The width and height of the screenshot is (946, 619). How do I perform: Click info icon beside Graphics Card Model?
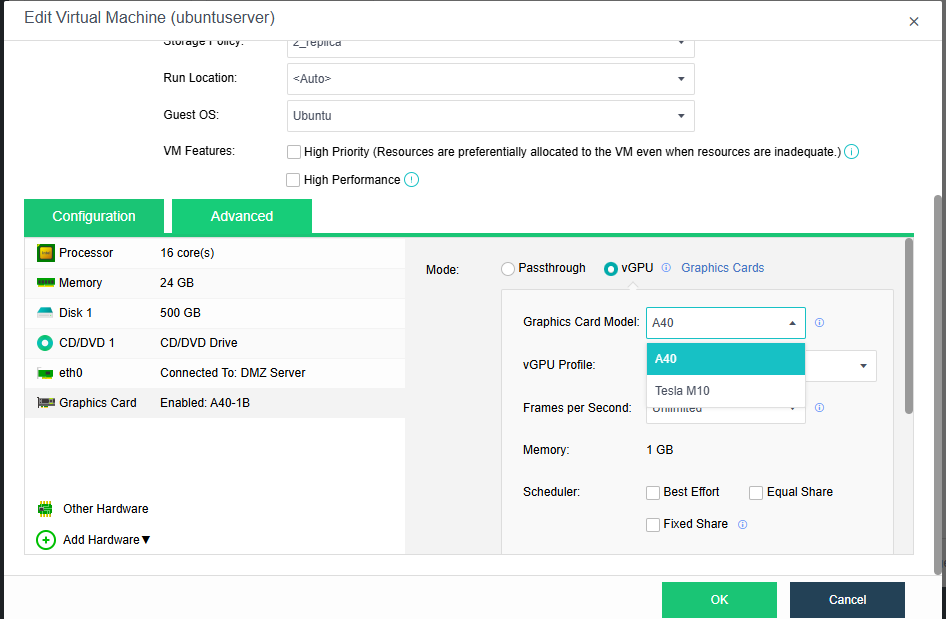pyautogui.click(x=819, y=323)
